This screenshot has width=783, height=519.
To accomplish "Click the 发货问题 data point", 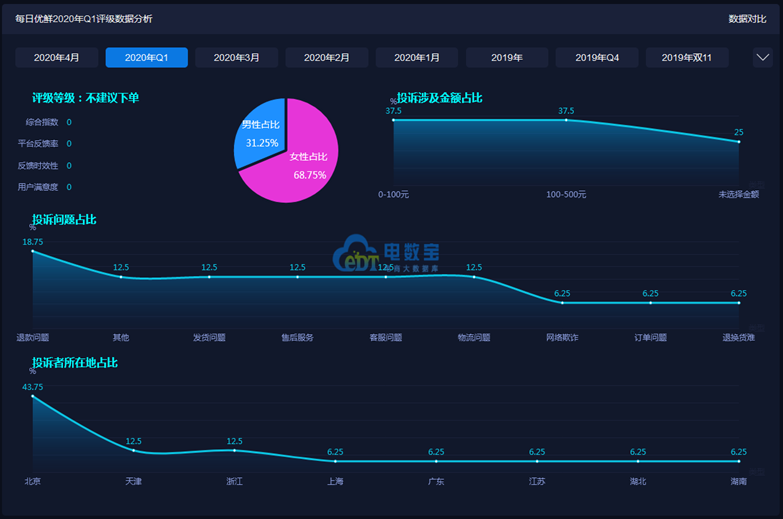I will pyautogui.click(x=209, y=277).
